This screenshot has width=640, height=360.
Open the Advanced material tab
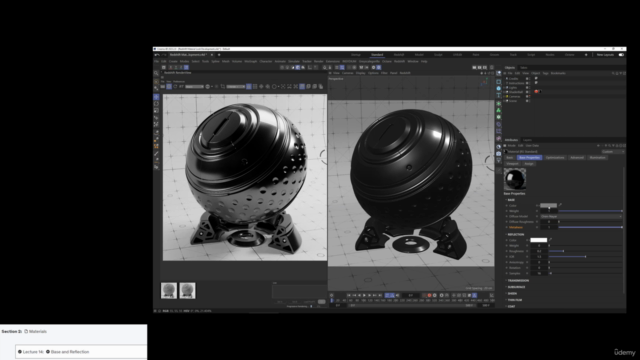(x=577, y=158)
